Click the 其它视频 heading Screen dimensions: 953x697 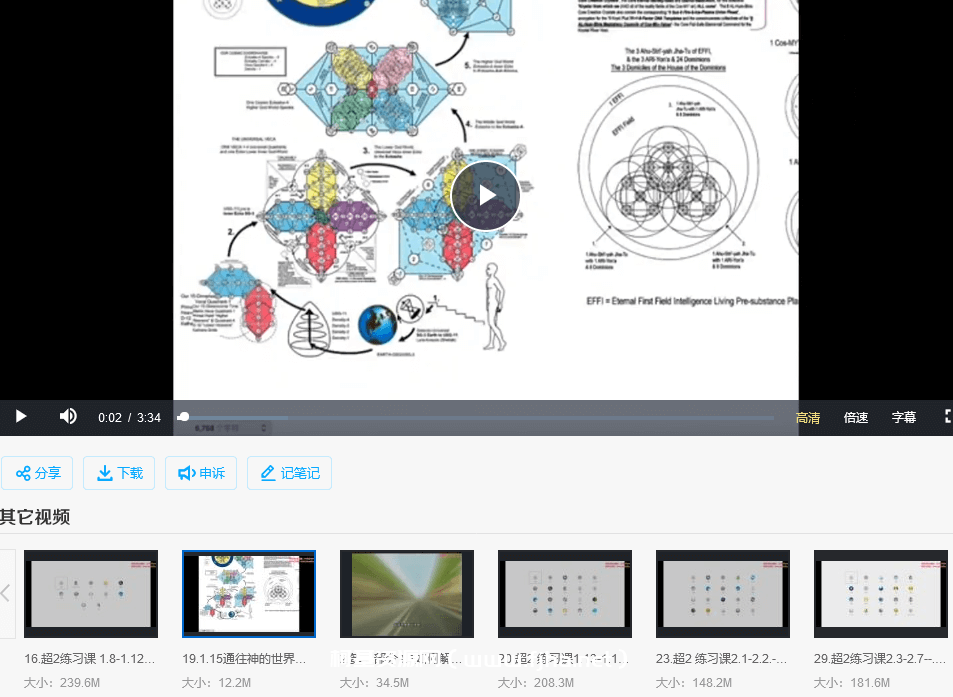click(35, 517)
